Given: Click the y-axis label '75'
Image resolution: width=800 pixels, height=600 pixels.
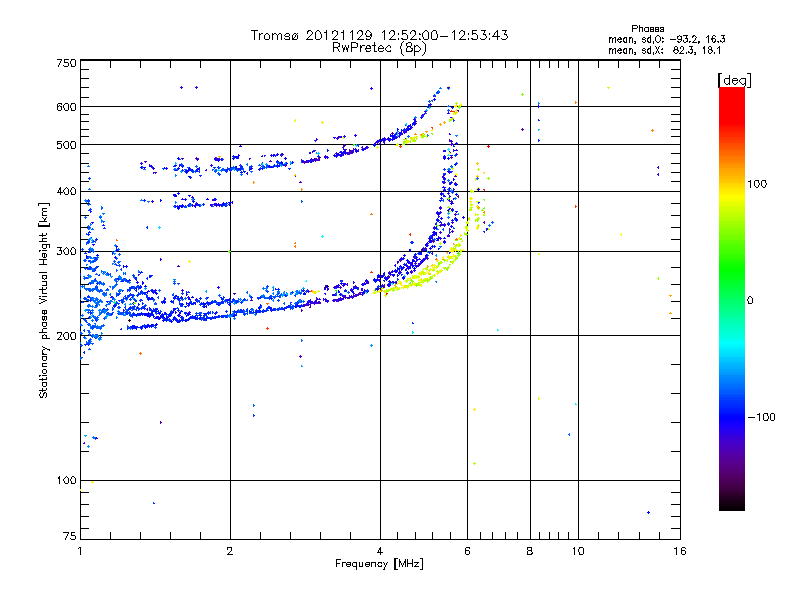Looking at the screenshot, I should tap(70, 536).
